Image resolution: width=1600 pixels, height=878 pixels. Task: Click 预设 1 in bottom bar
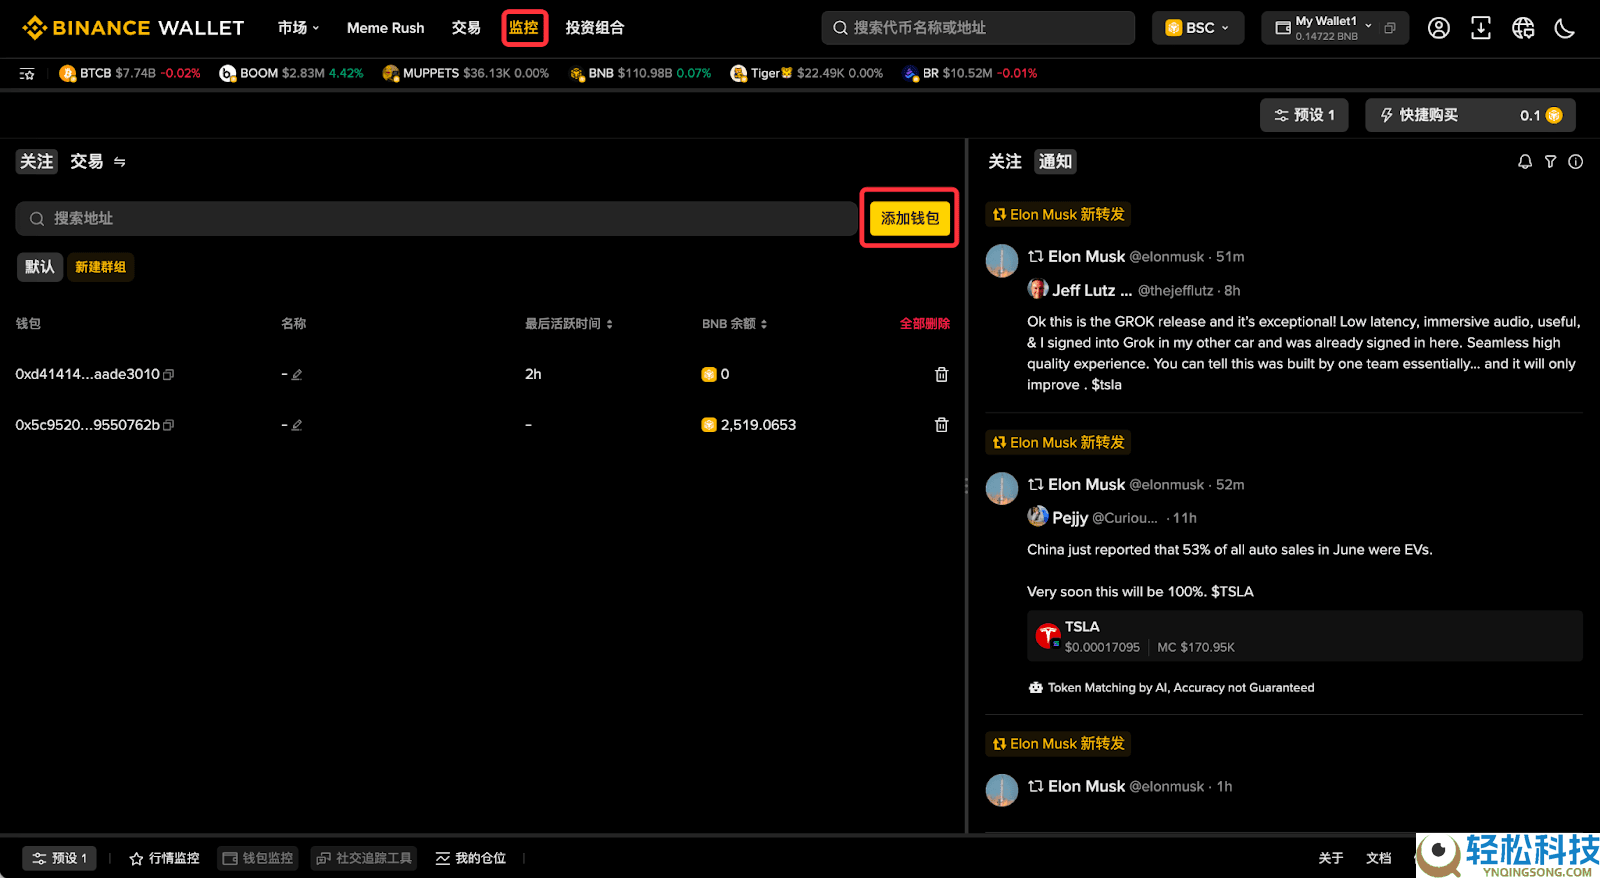pyautogui.click(x=59, y=858)
